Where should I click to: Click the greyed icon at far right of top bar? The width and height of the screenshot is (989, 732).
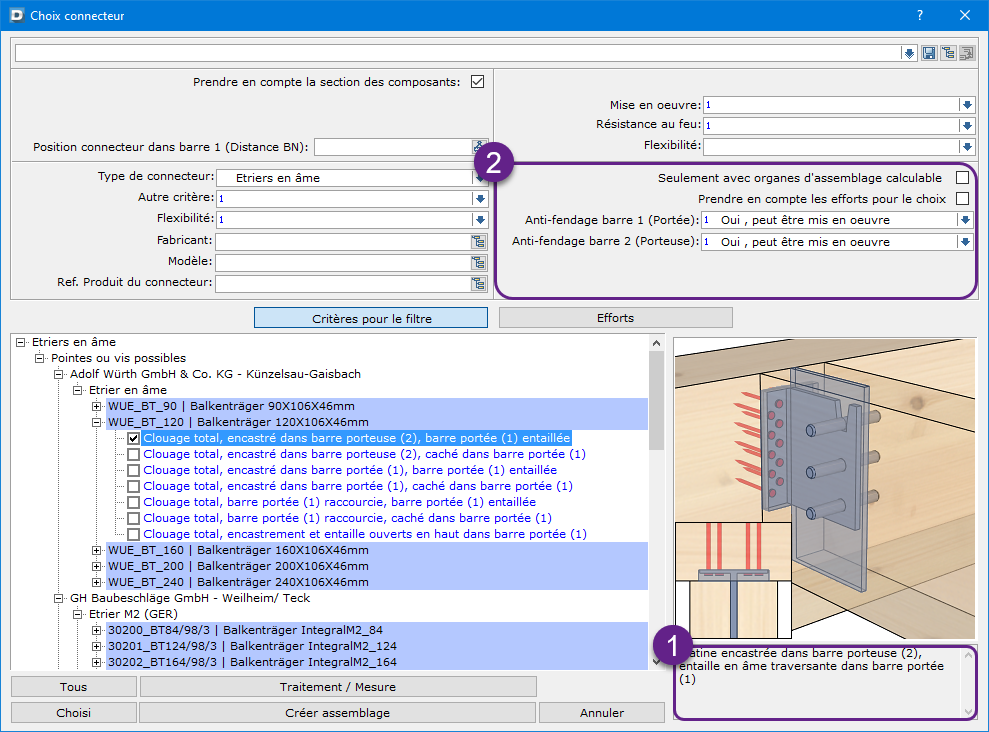click(x=966, y=53)
